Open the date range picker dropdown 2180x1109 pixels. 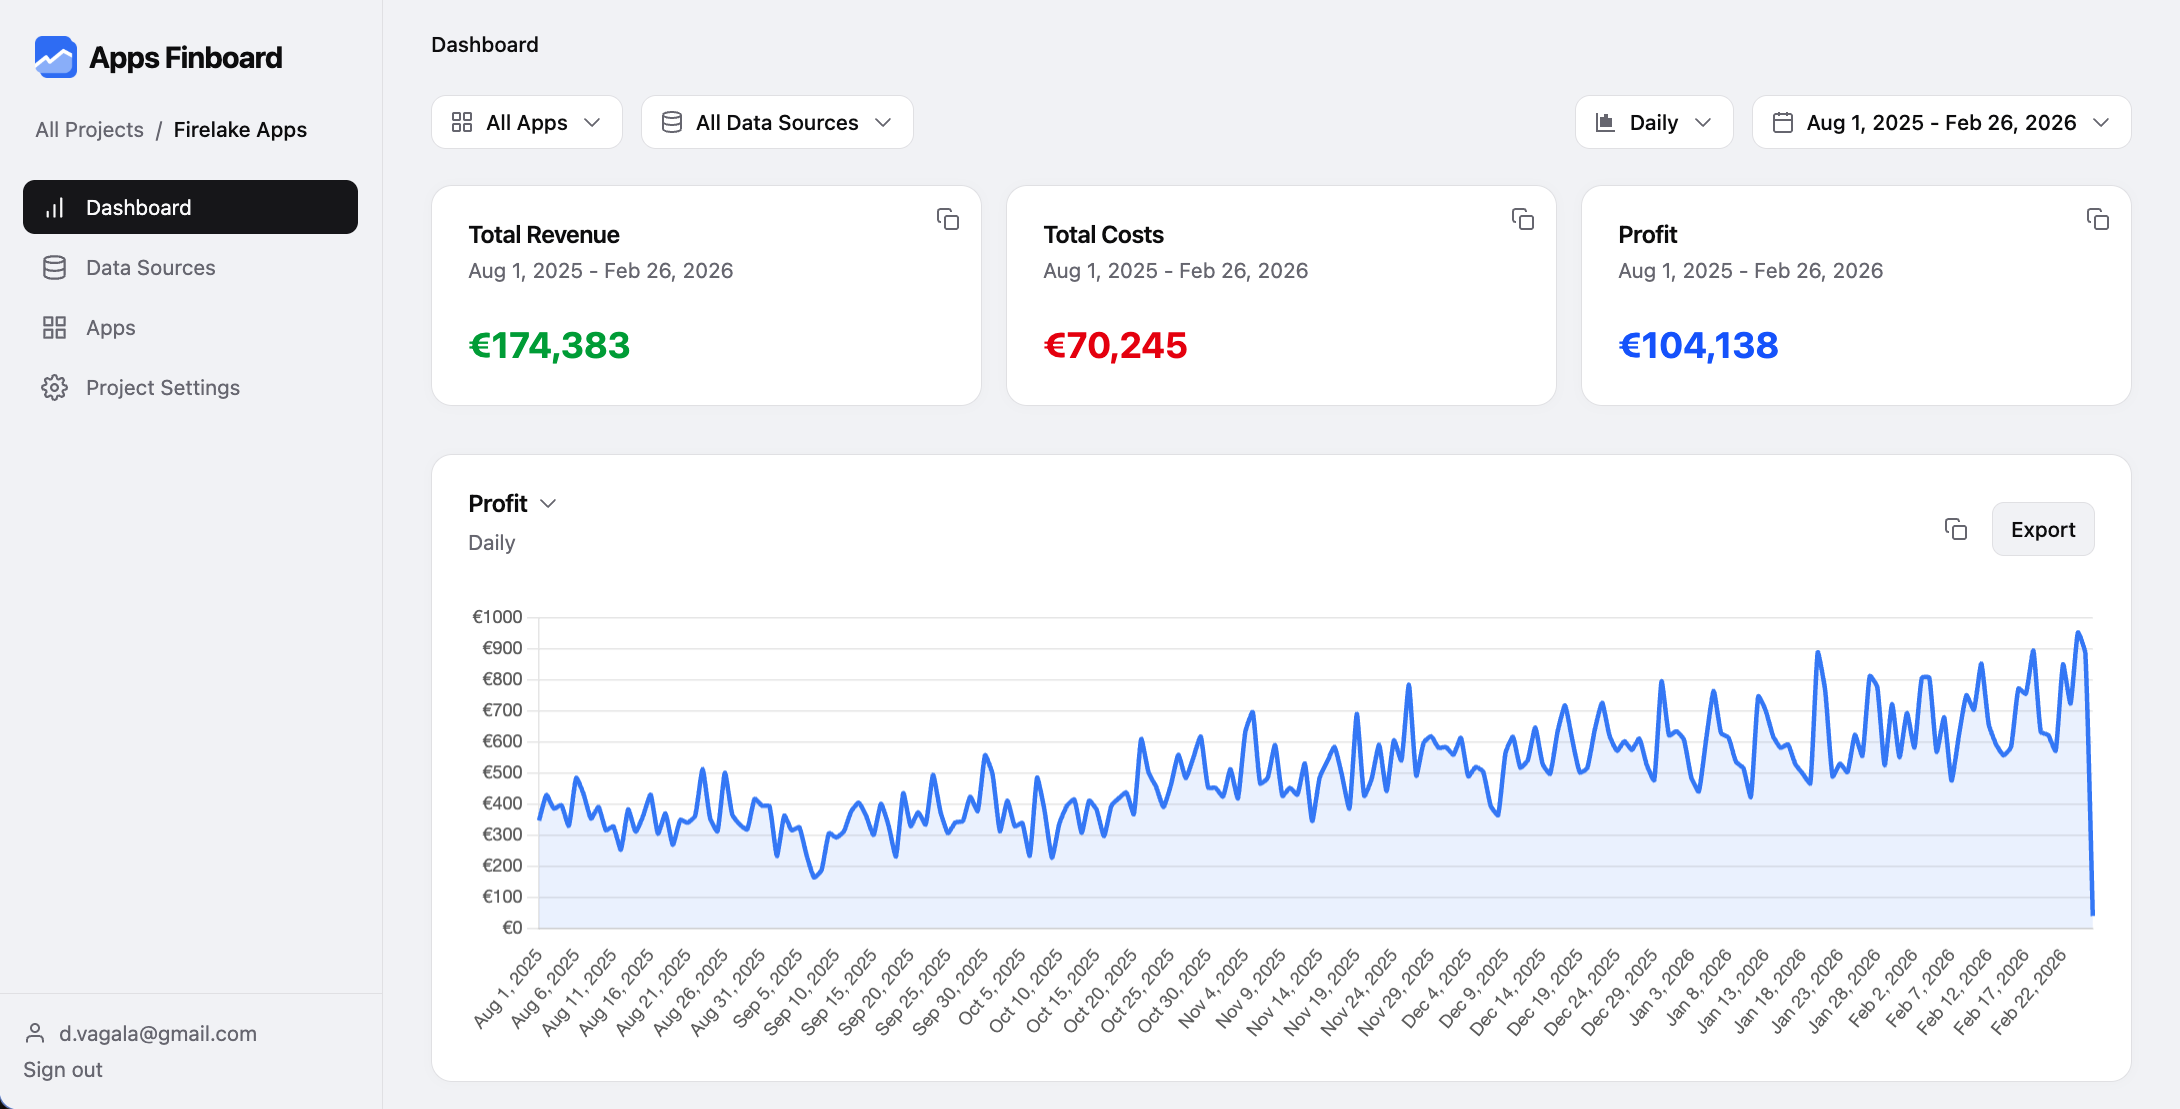[x=1941, y=122]
